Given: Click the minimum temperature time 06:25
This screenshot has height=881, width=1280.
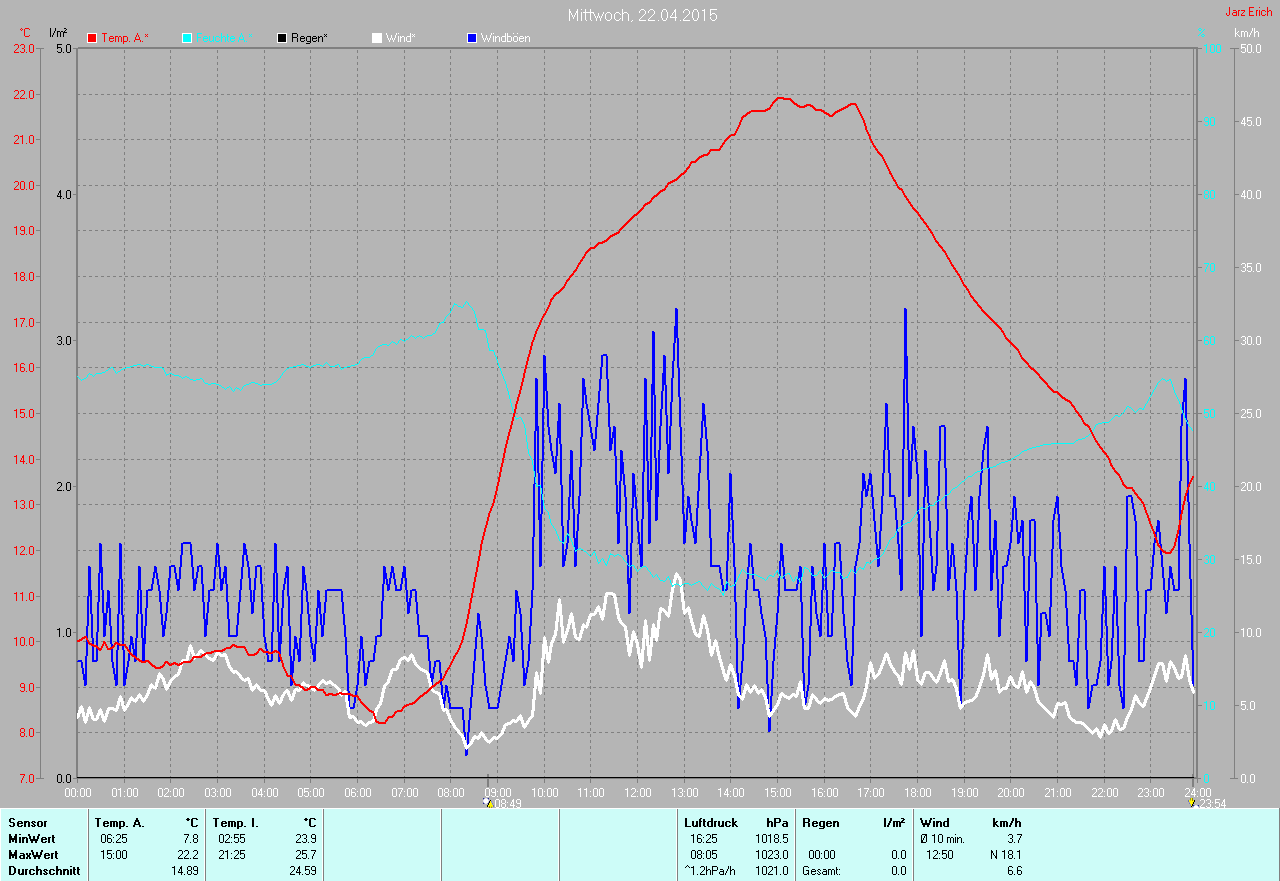Looking at the screenshot, I should click(114, 839).
